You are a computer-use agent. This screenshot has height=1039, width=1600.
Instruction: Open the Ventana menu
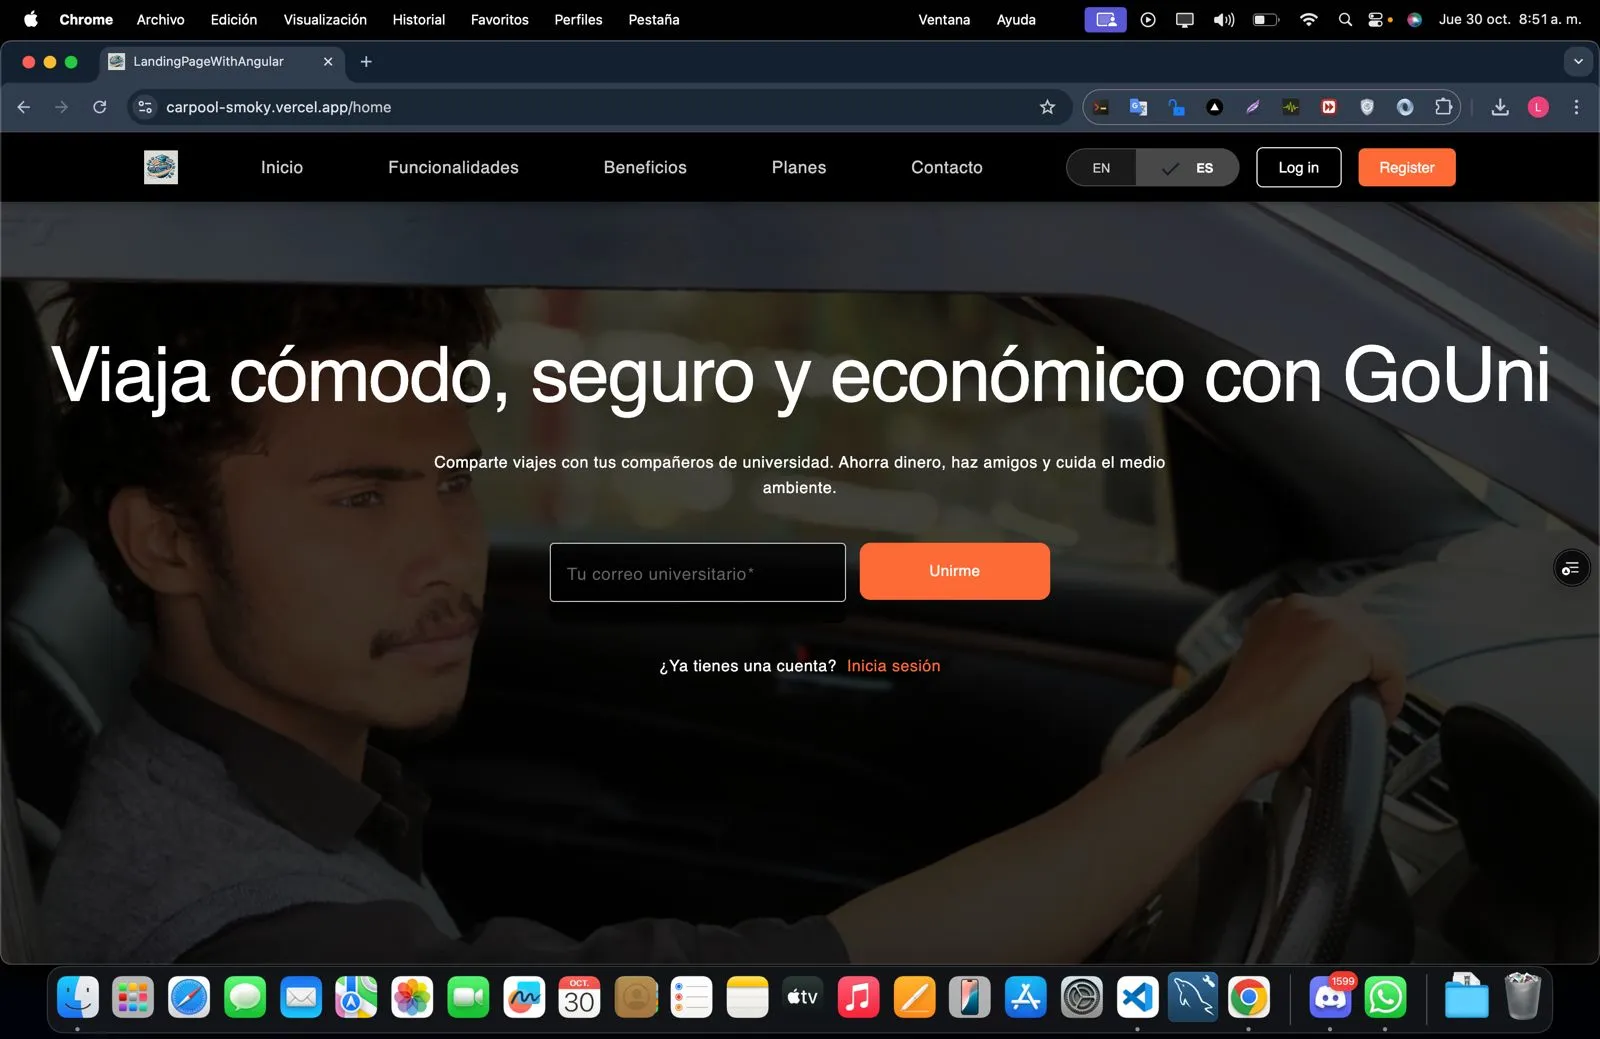944,19
